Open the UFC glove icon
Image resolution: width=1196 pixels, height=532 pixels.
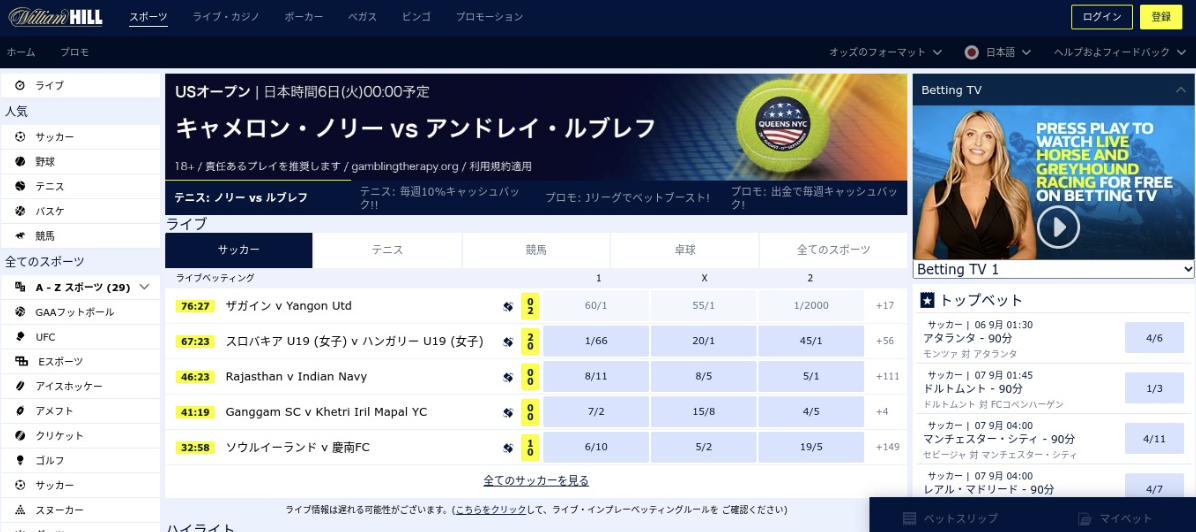click(20, 337)
